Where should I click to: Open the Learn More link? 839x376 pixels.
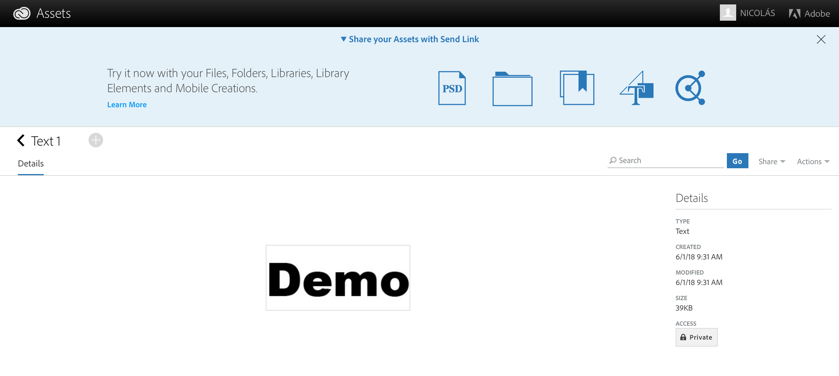click(x=127, y=105)
